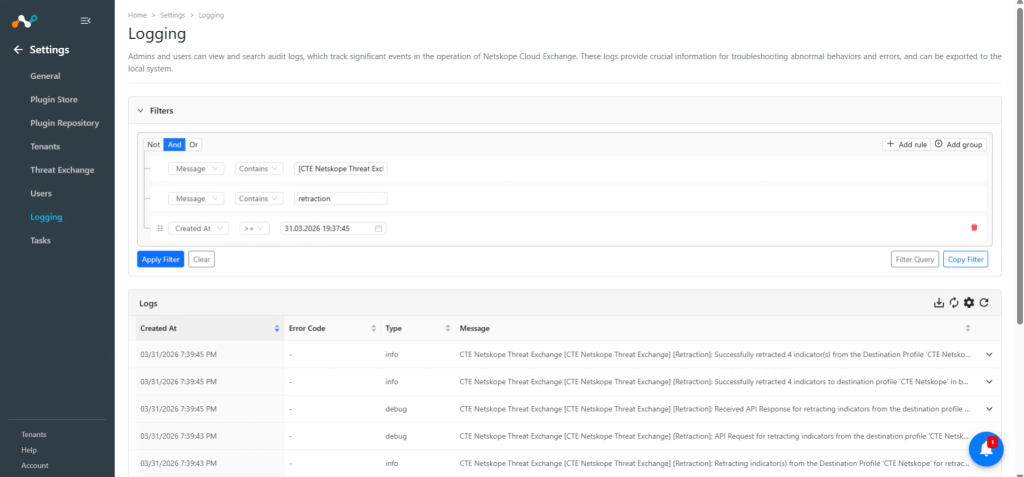Delete Created At rule trash icon

[974, 228]
